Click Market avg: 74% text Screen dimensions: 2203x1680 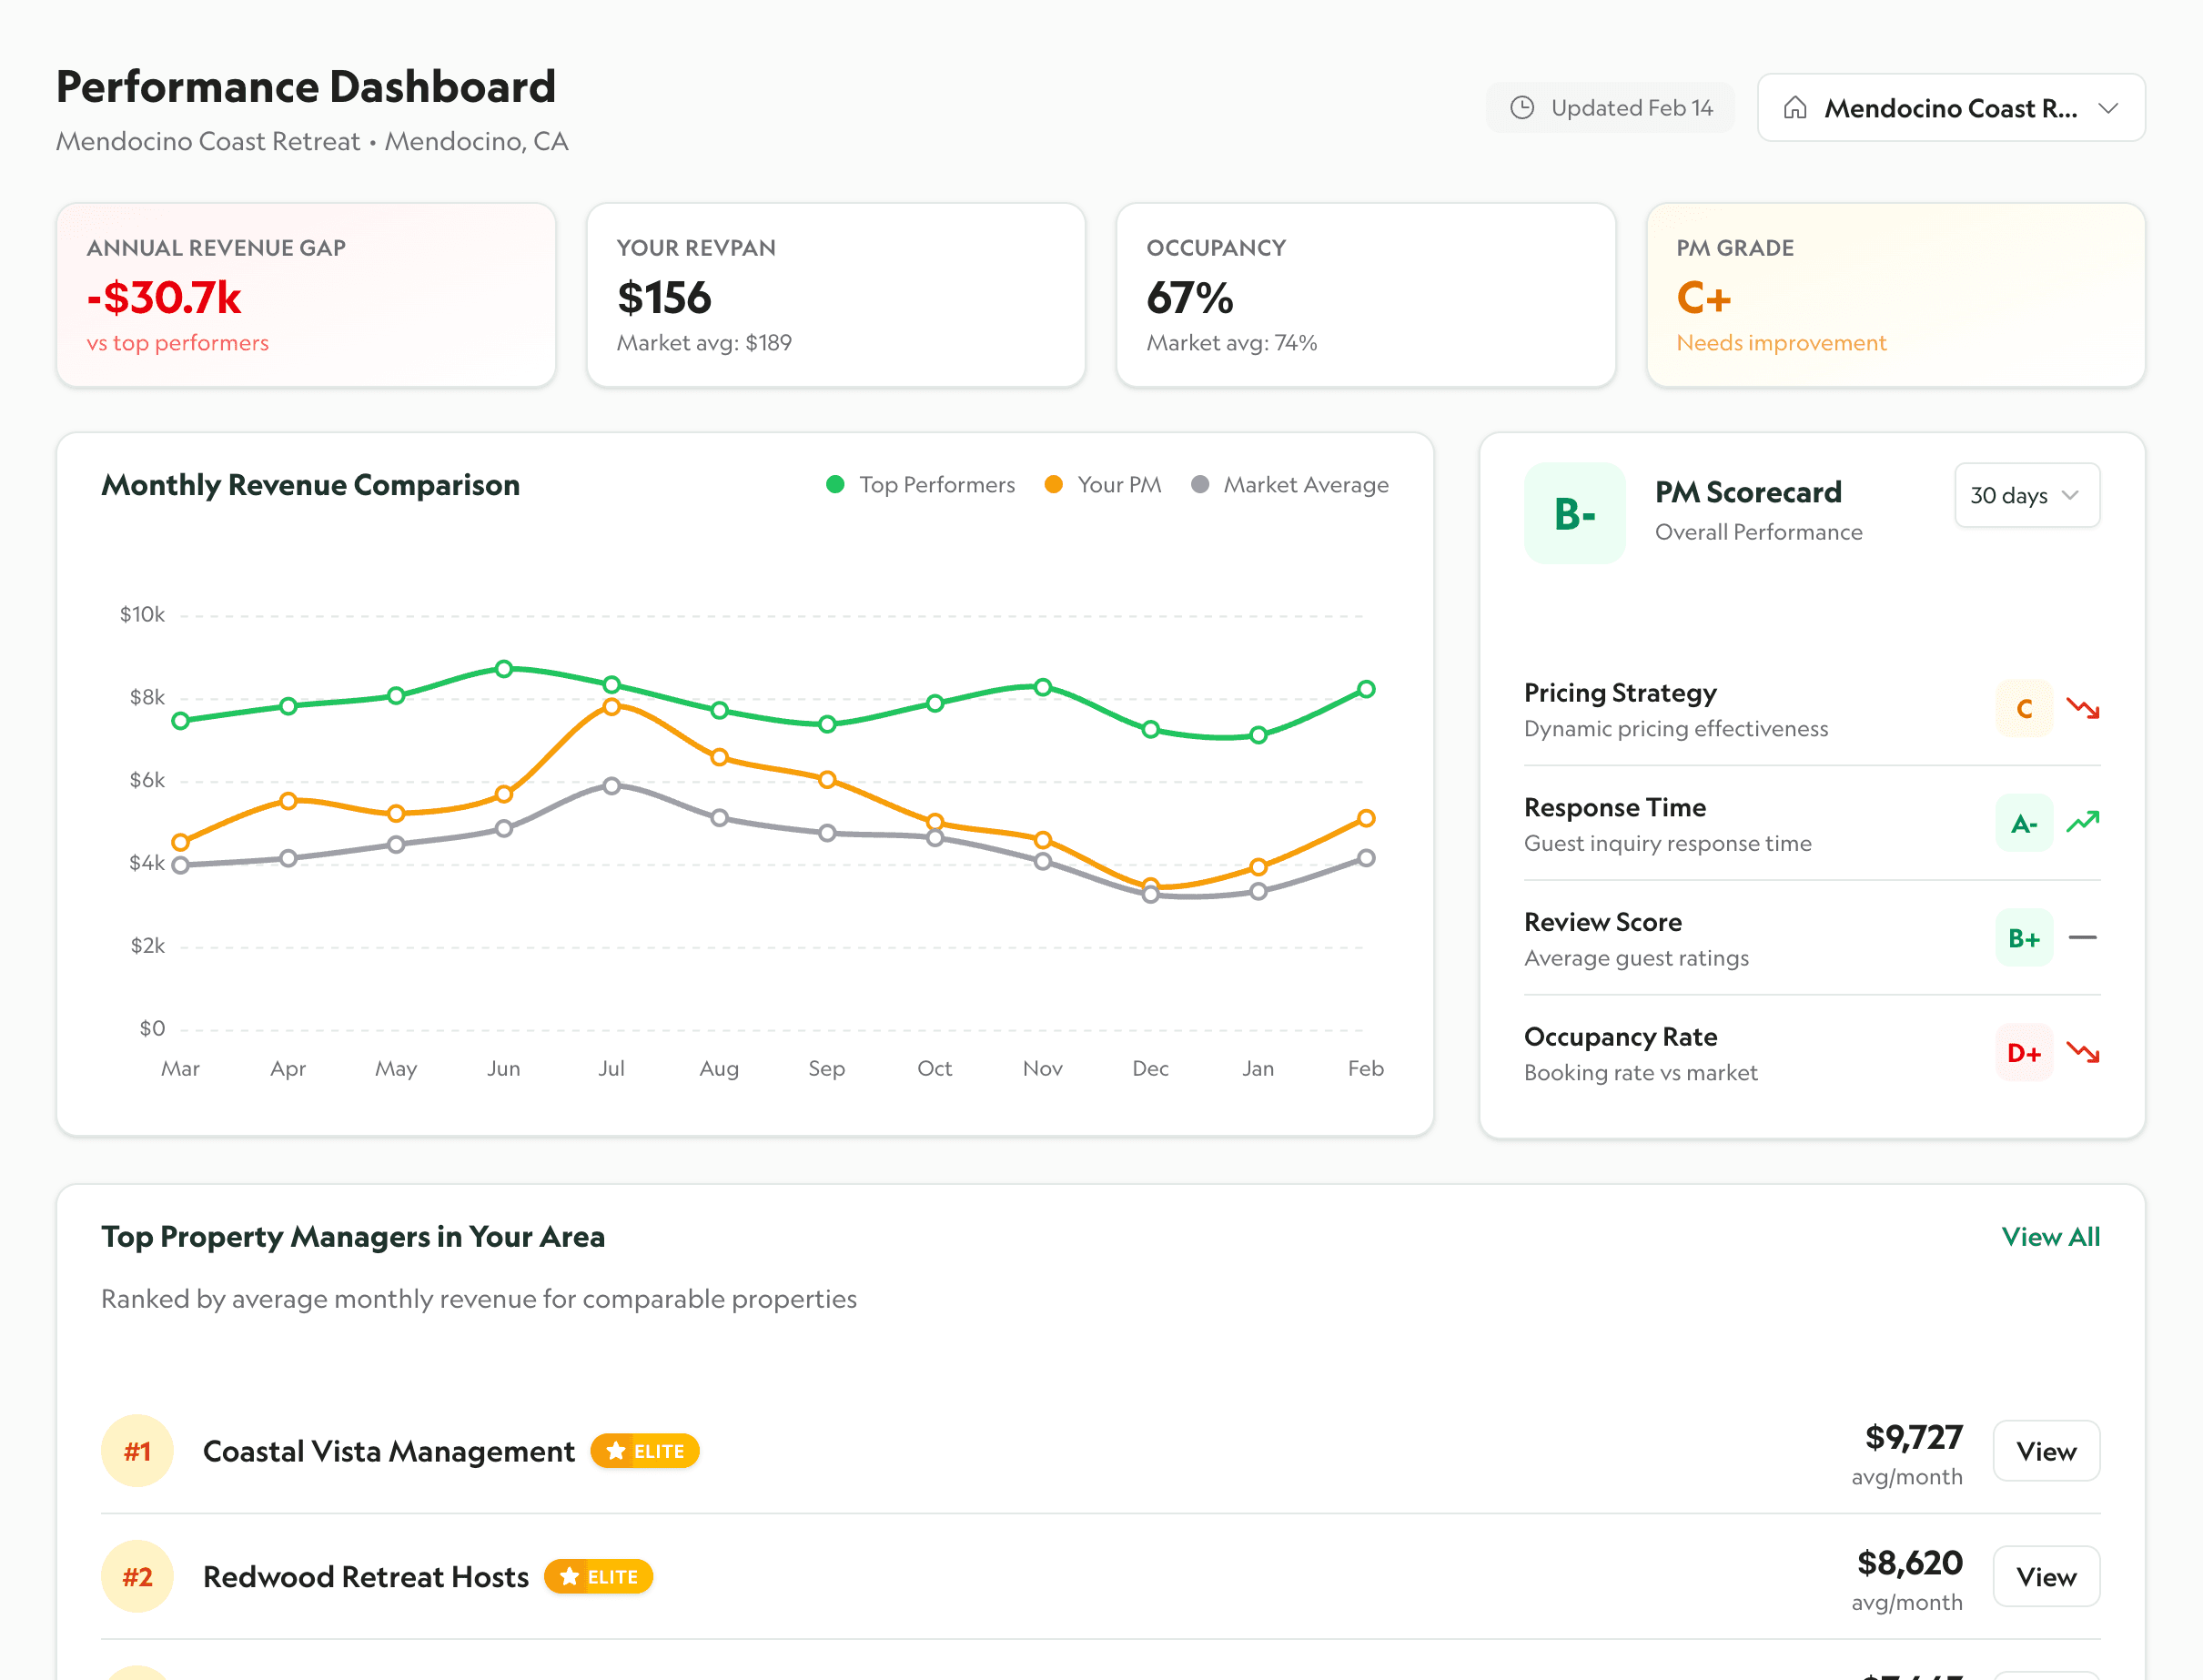pyautogui.click(x=1231, y=343)
